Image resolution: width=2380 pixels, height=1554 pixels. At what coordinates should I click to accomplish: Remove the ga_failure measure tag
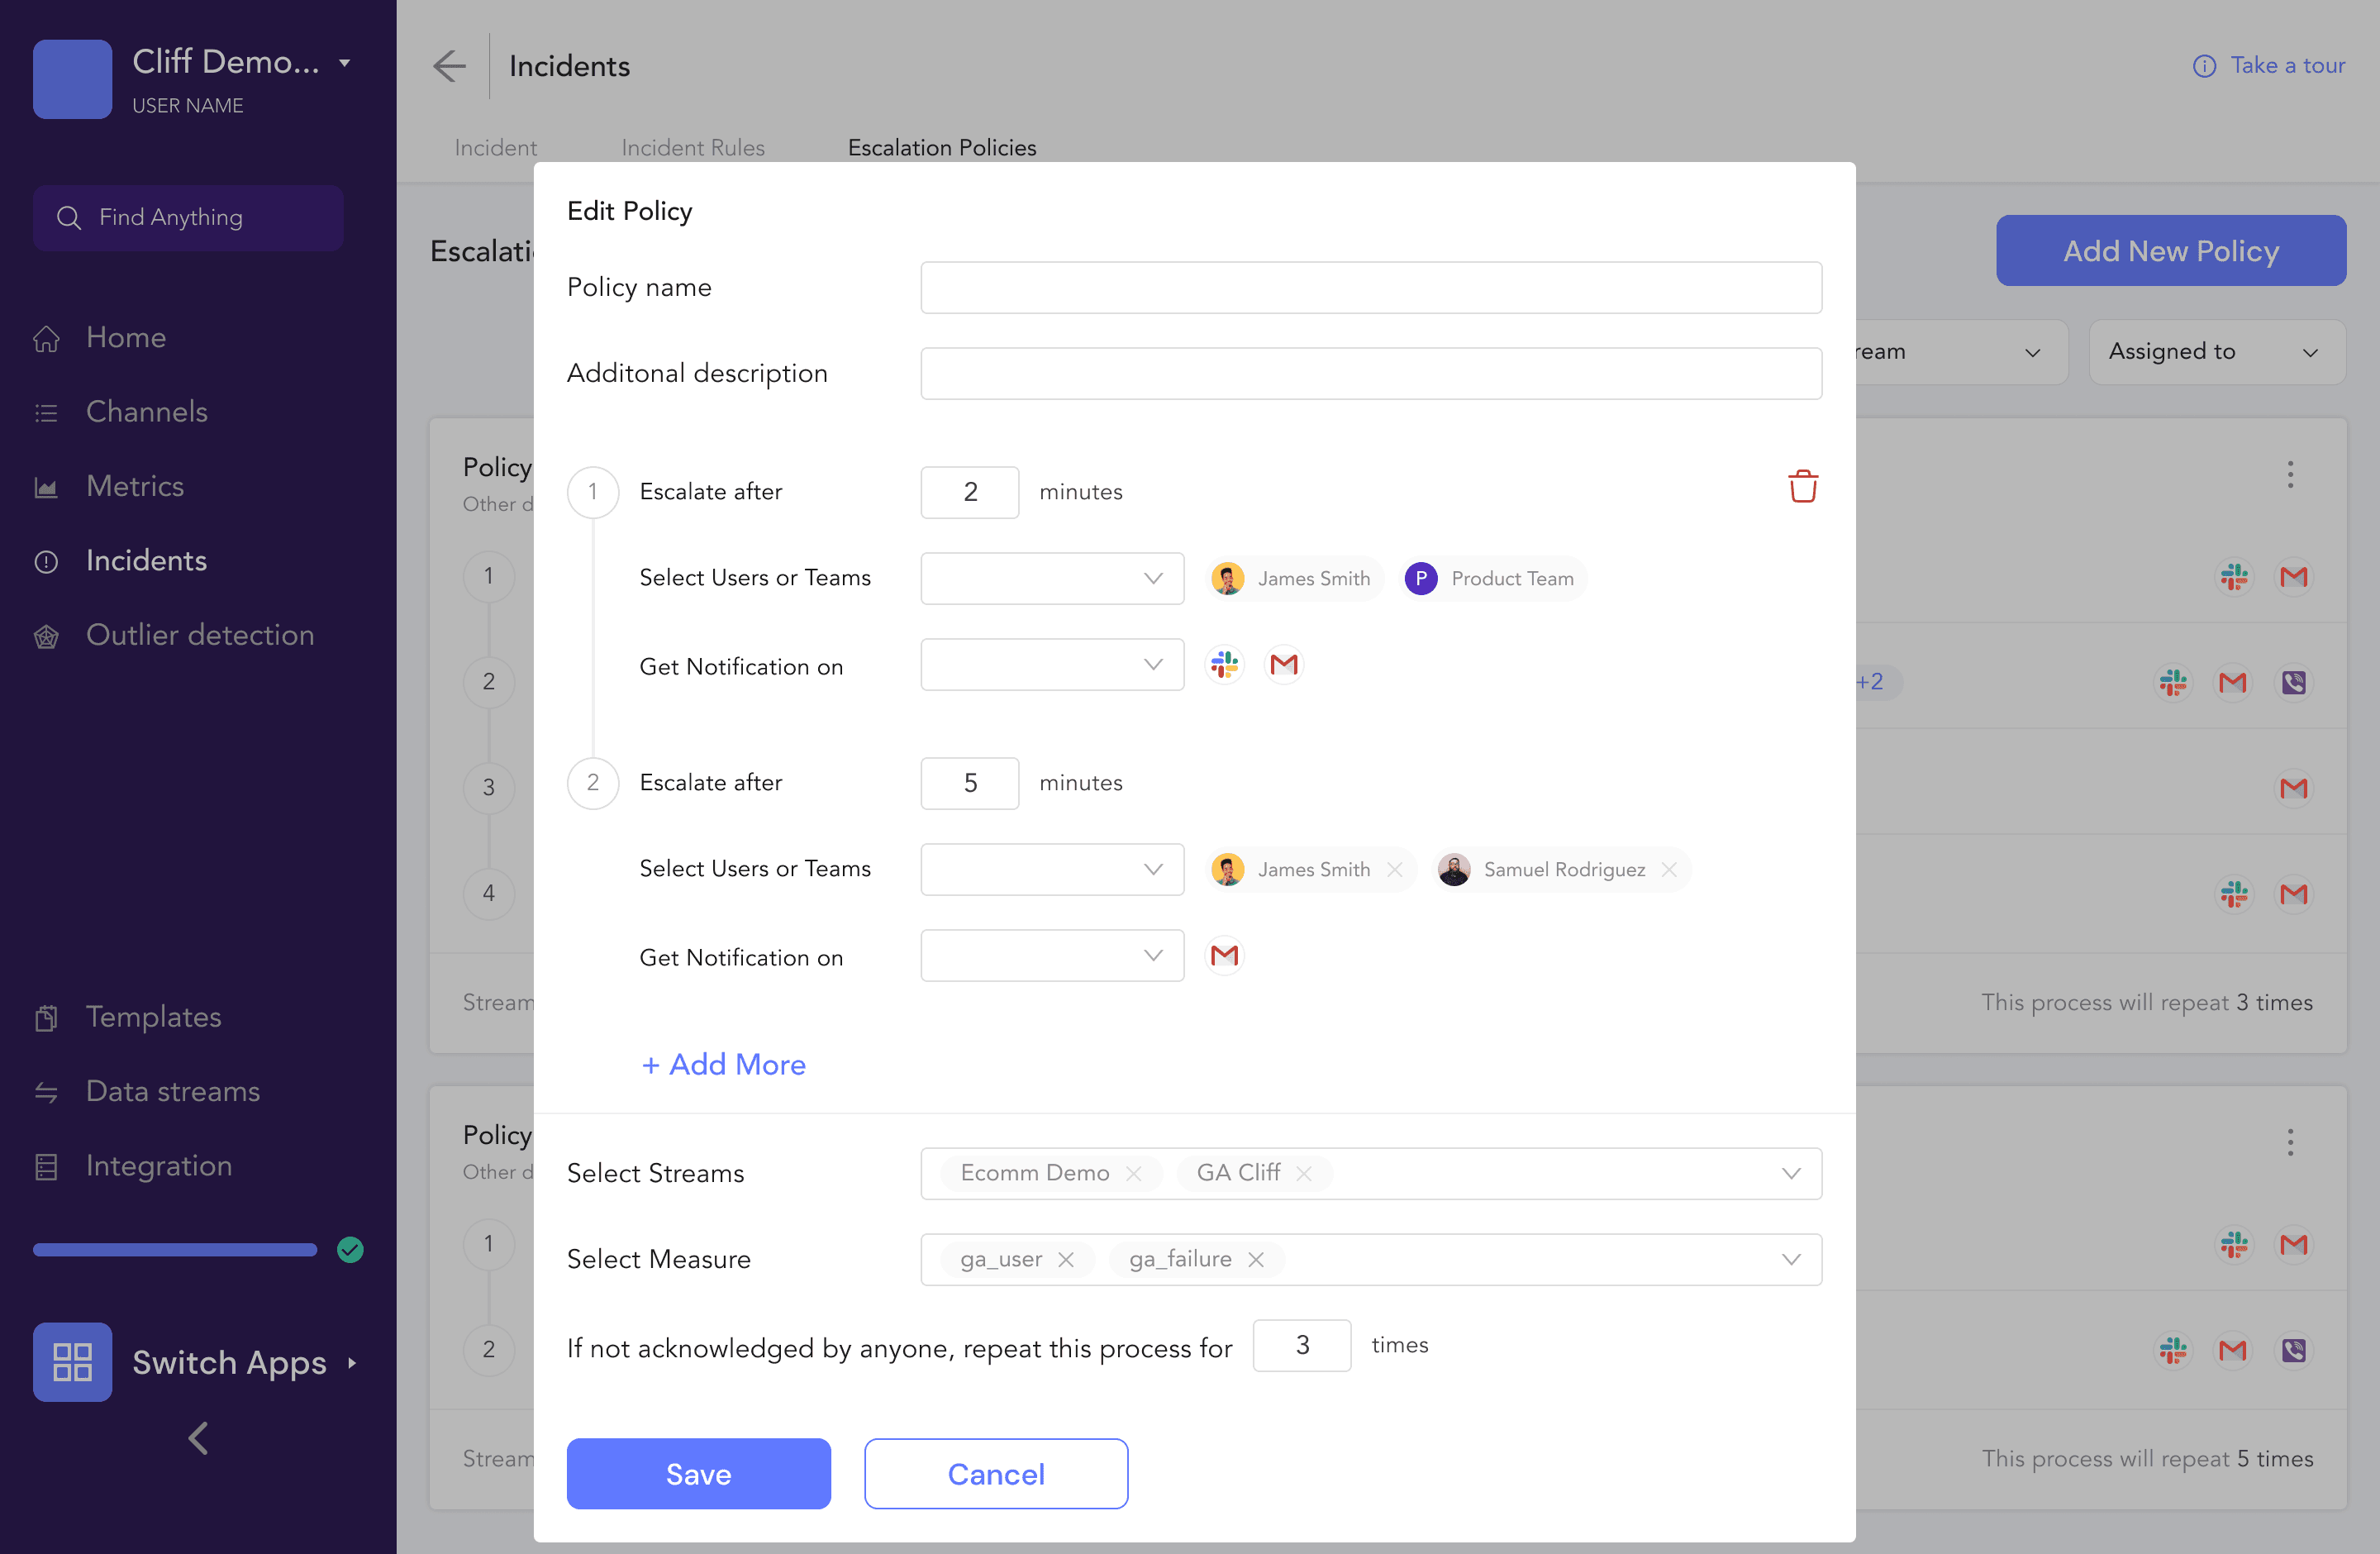pyautogui.click(x=1256, y=1259)
